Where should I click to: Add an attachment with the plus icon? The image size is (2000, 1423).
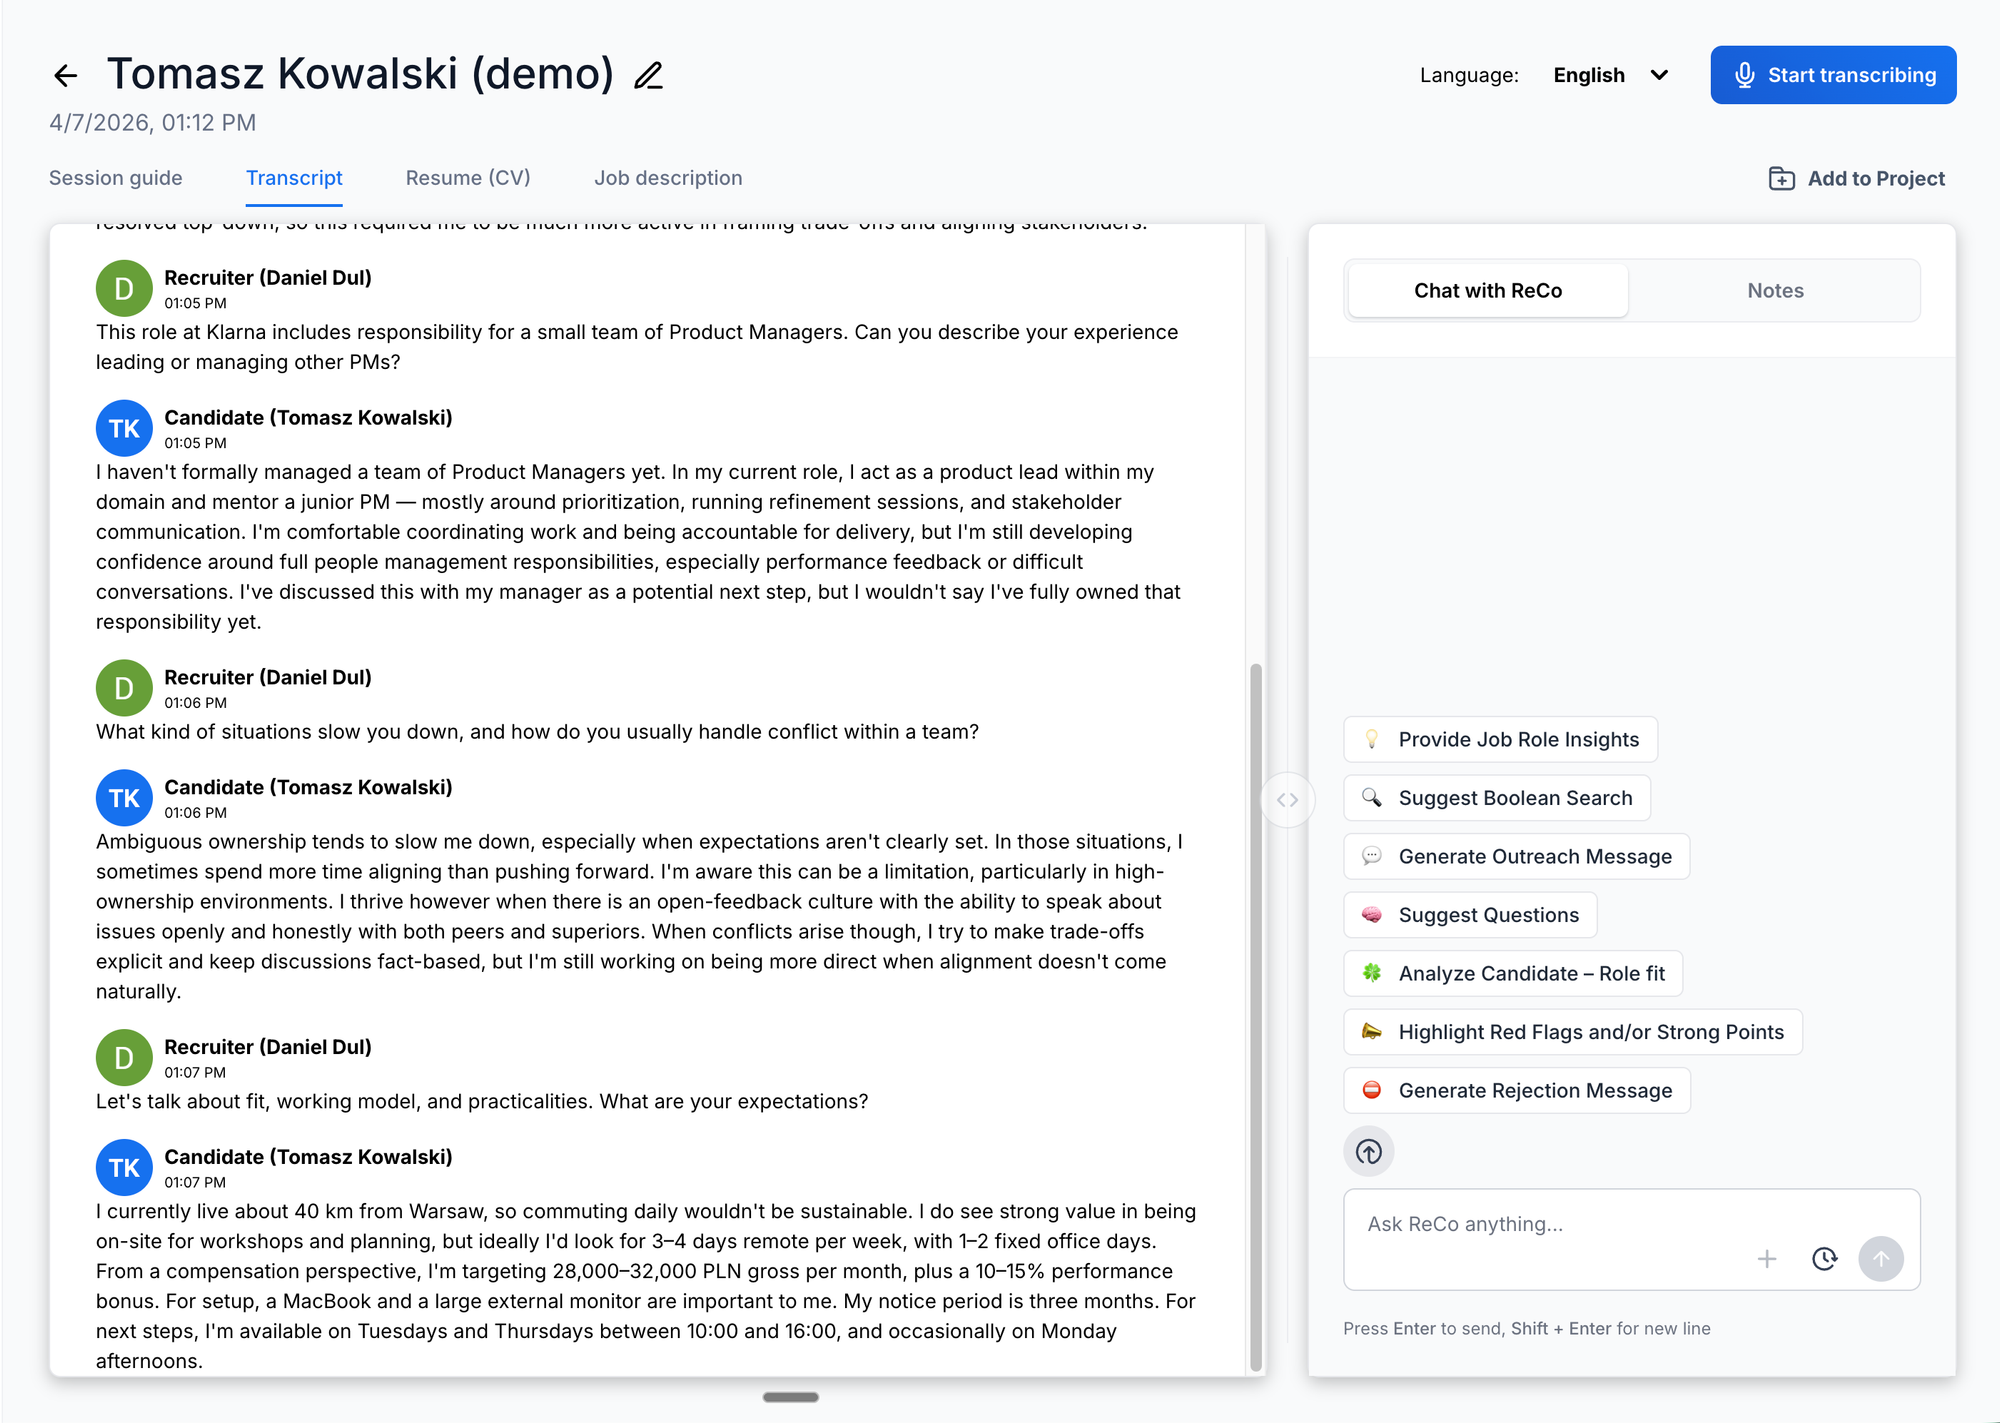pyautogui.click(x=1767, y=1258)
